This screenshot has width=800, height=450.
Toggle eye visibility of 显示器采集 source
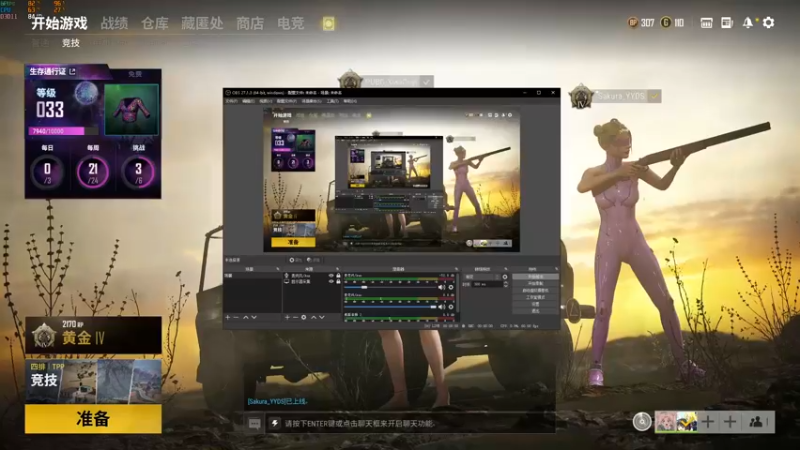(331, 282)
